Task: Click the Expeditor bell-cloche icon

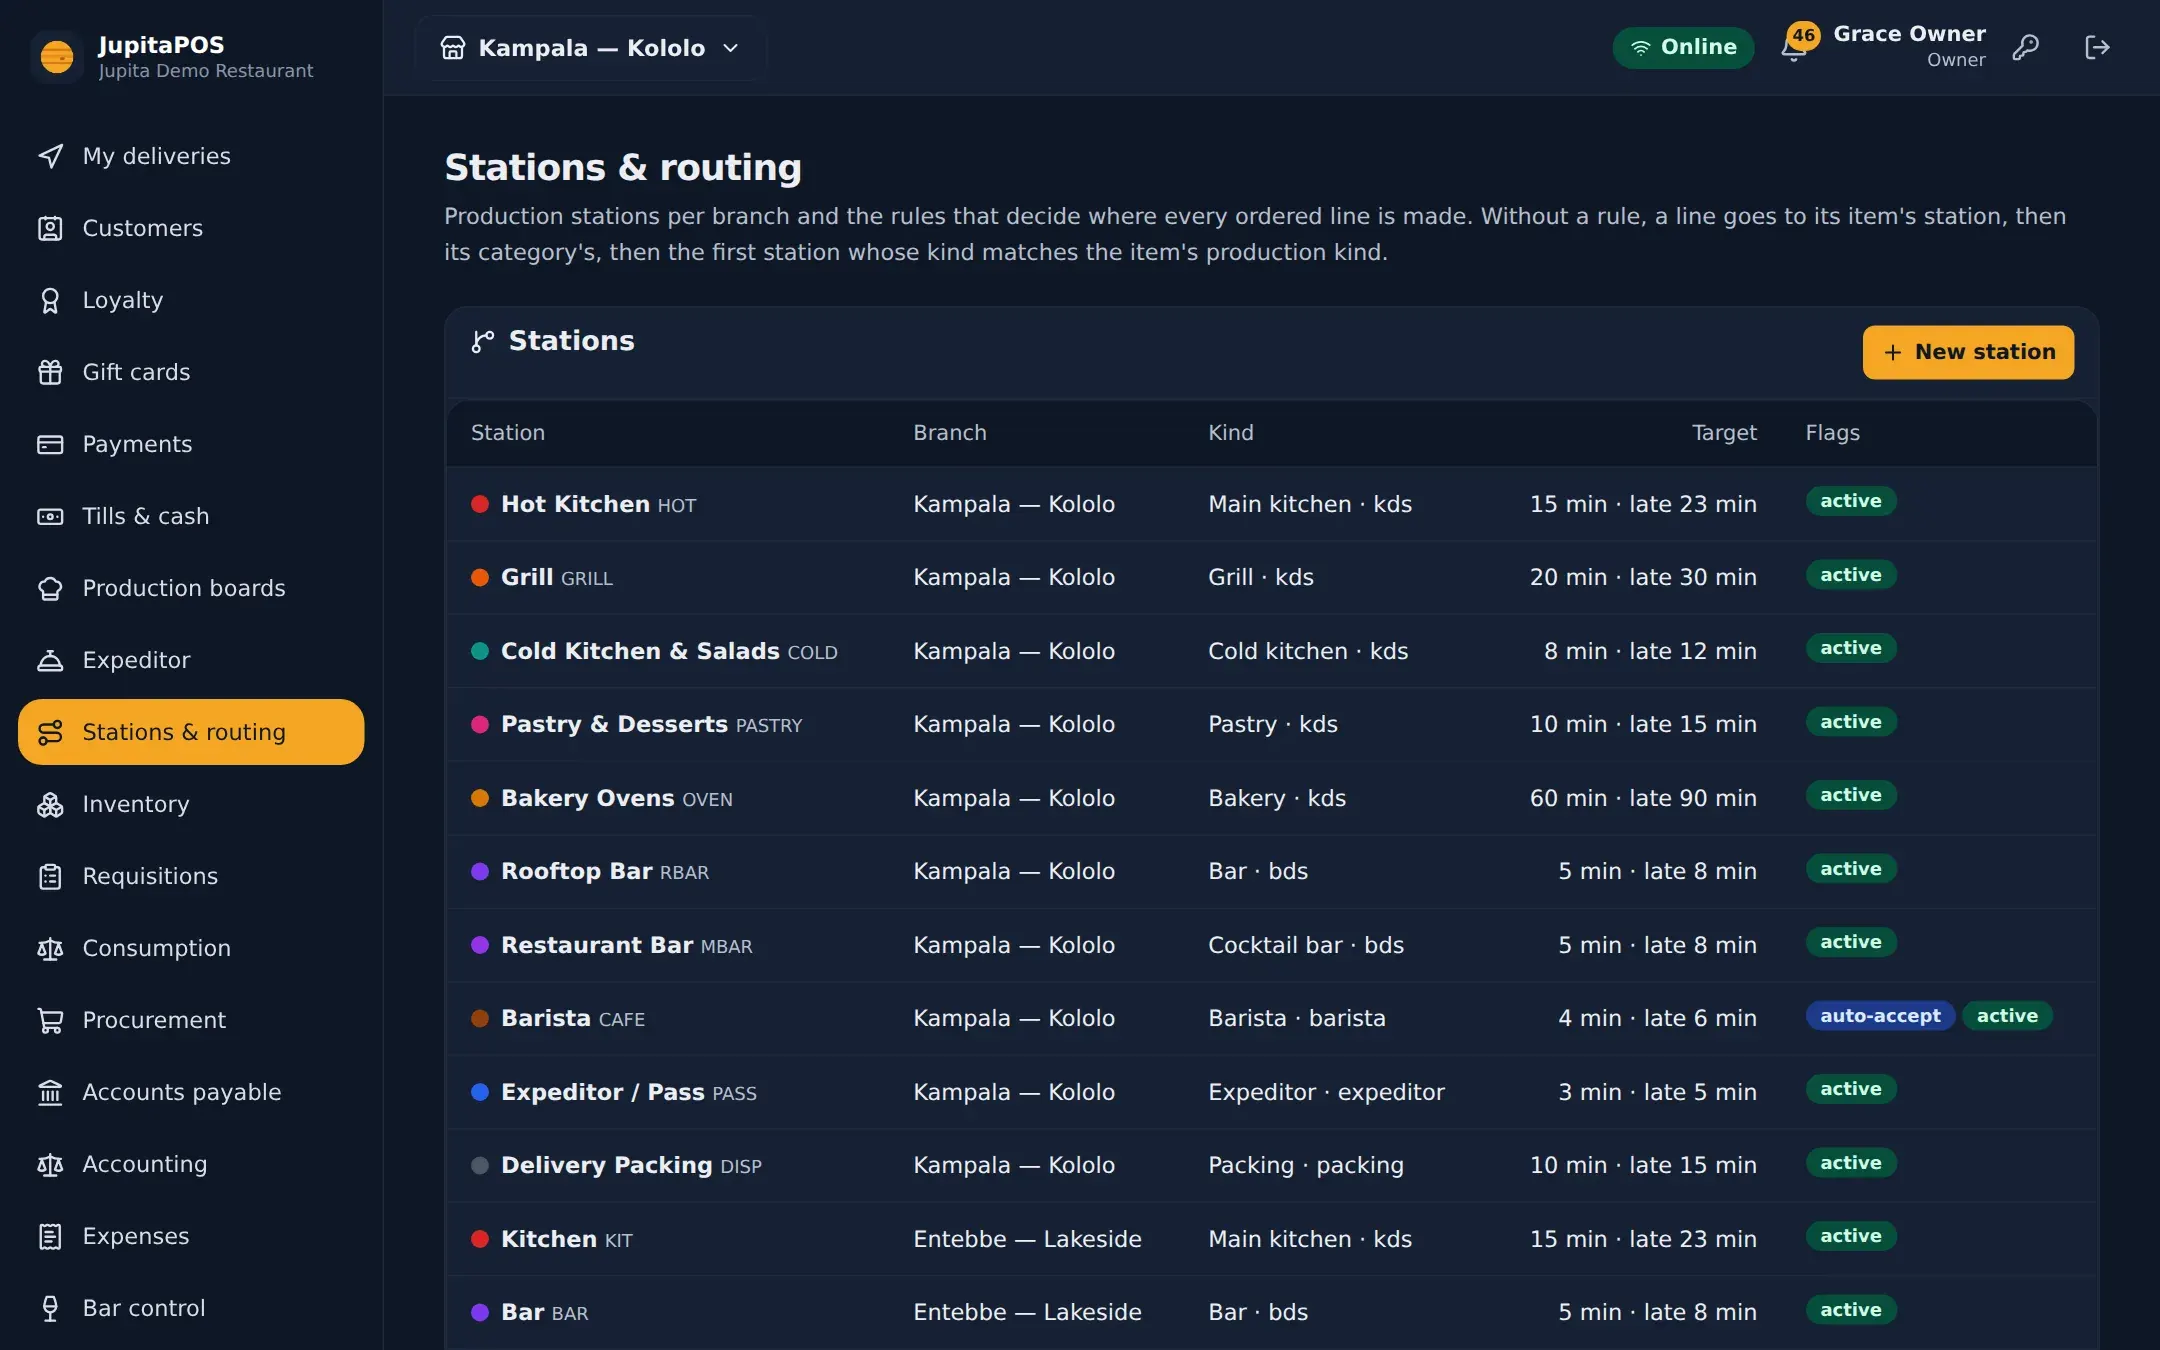Action: click(50, 660)
